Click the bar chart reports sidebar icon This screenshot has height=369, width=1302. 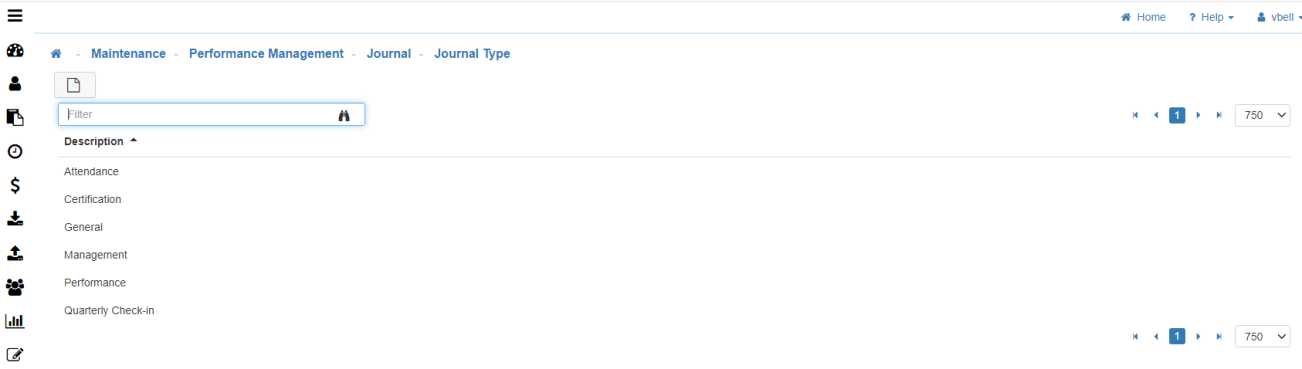(15, 321)
